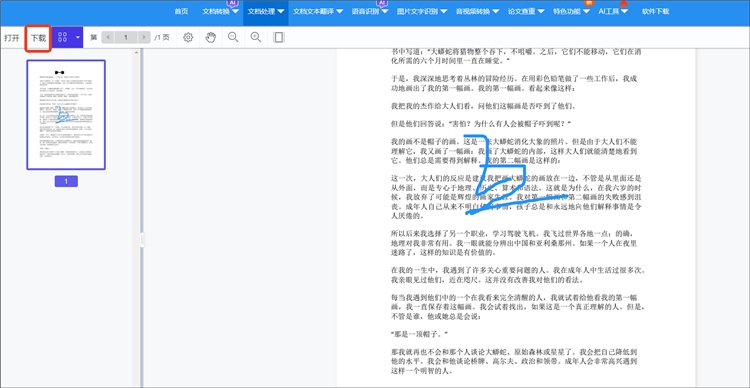Click the page number input field
This screenshot has height=388, width=750.
pyautogui.click(x=126, y=37)
